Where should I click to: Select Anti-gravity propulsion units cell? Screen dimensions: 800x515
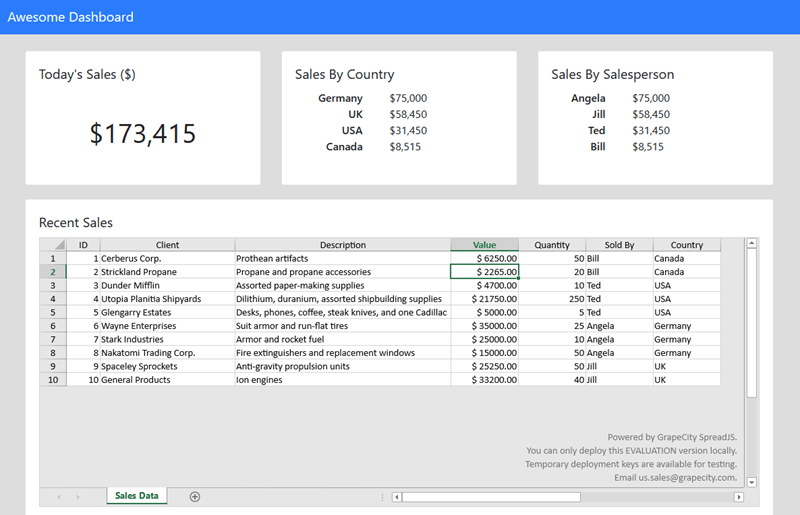click(x=342, y=366)
